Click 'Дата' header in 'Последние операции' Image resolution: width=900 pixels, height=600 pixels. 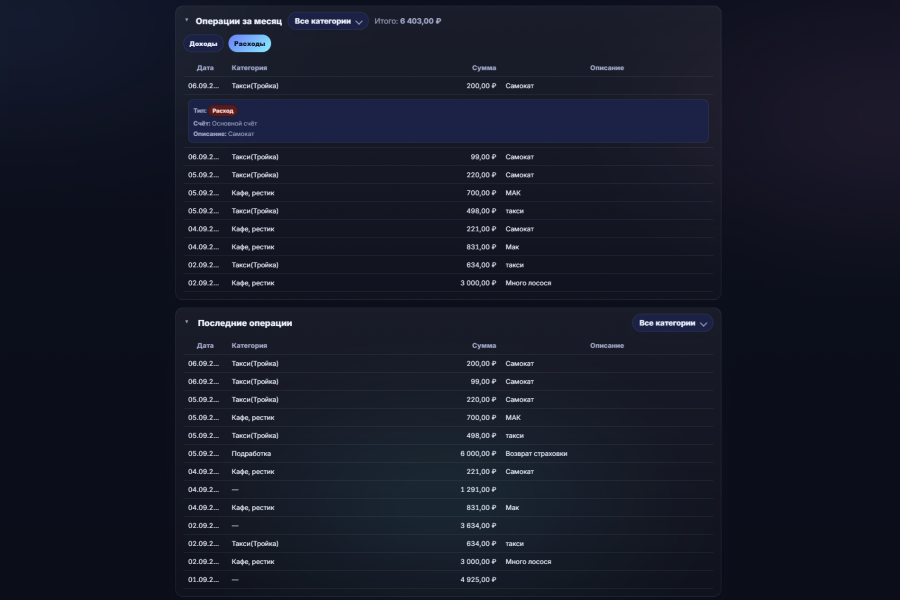(x=205, y=346)
